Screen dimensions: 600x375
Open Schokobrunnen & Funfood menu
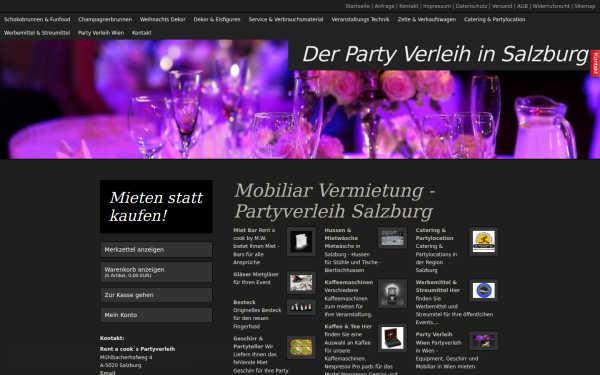37,20
